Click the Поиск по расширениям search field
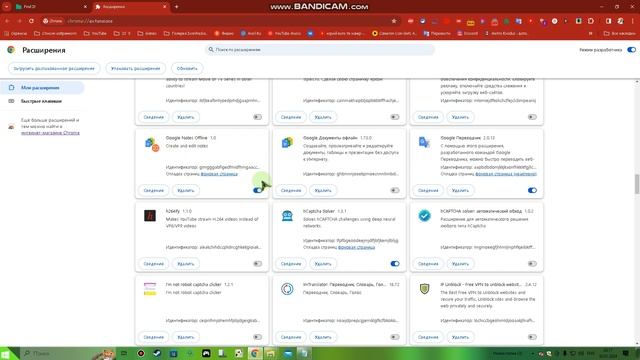Screen dimensions: 640x360 [x=320, y=49]
